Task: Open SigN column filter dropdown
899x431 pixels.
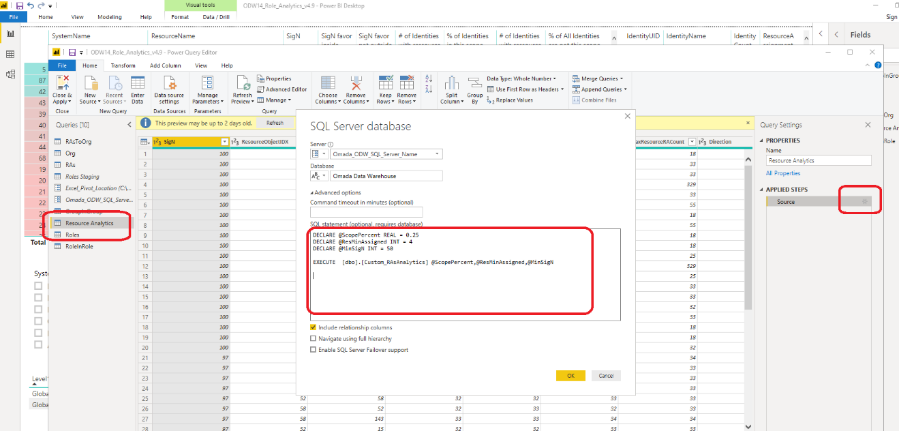Action: coord(224,142)
